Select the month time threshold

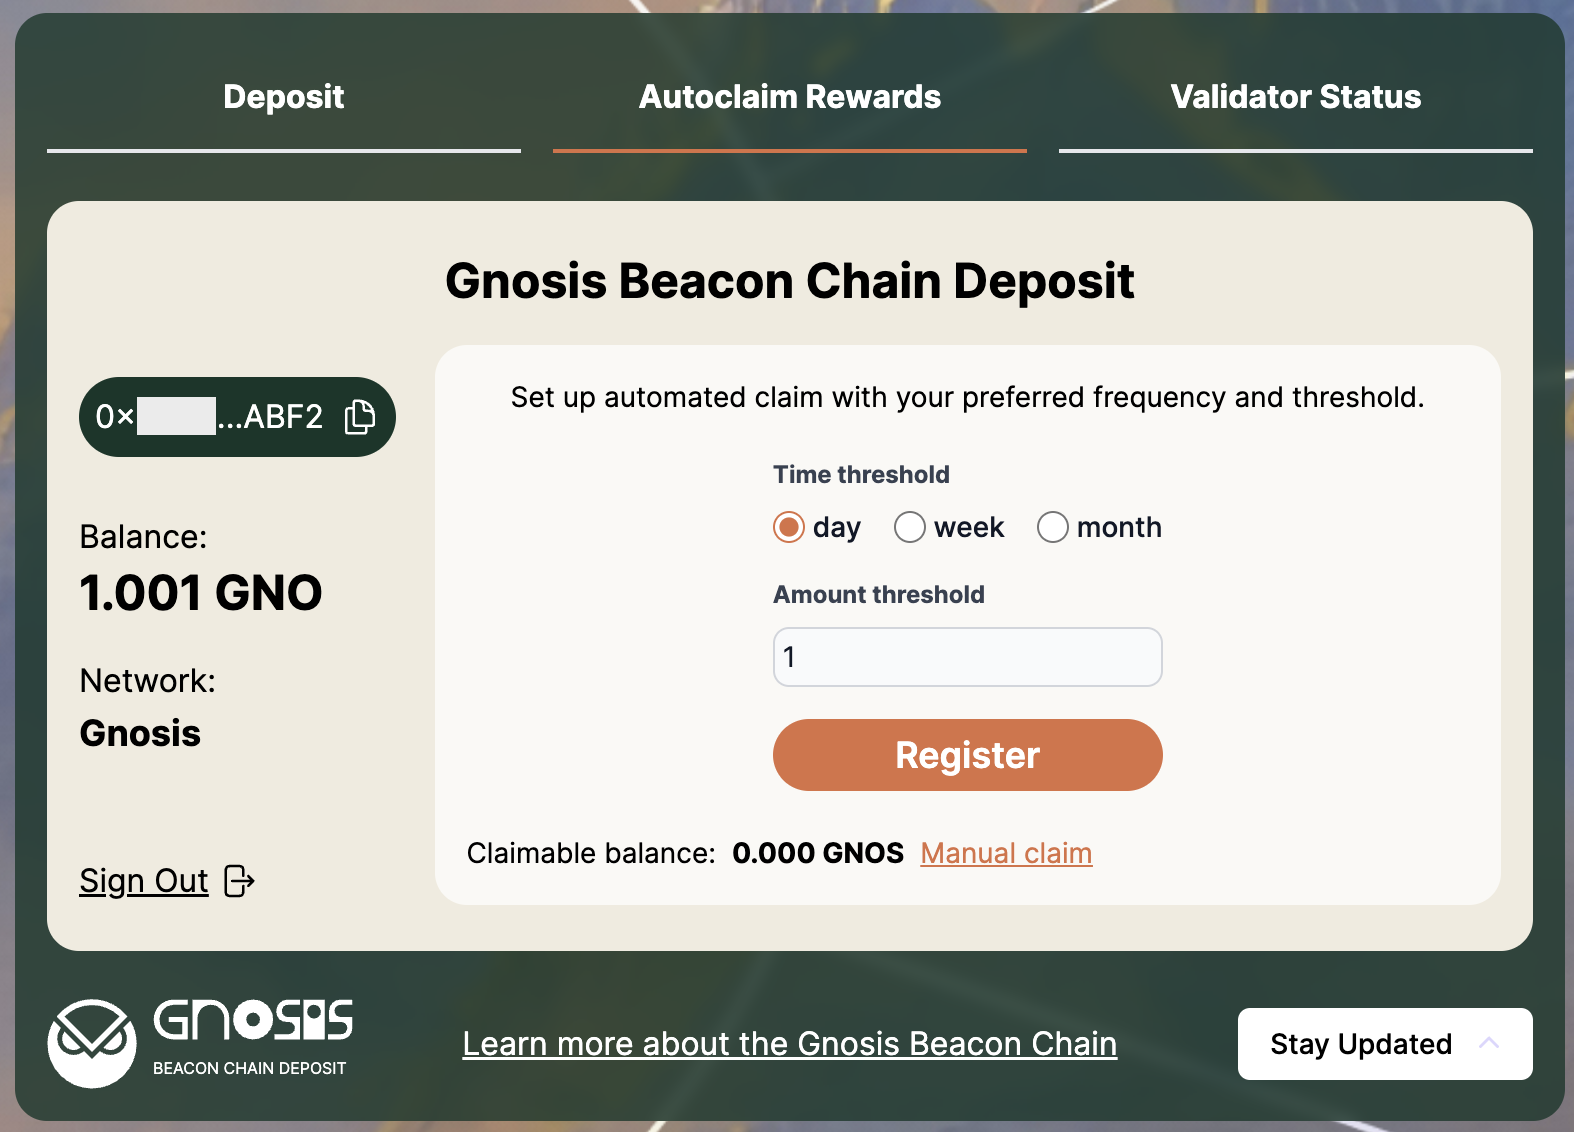tap(1053, 527)
